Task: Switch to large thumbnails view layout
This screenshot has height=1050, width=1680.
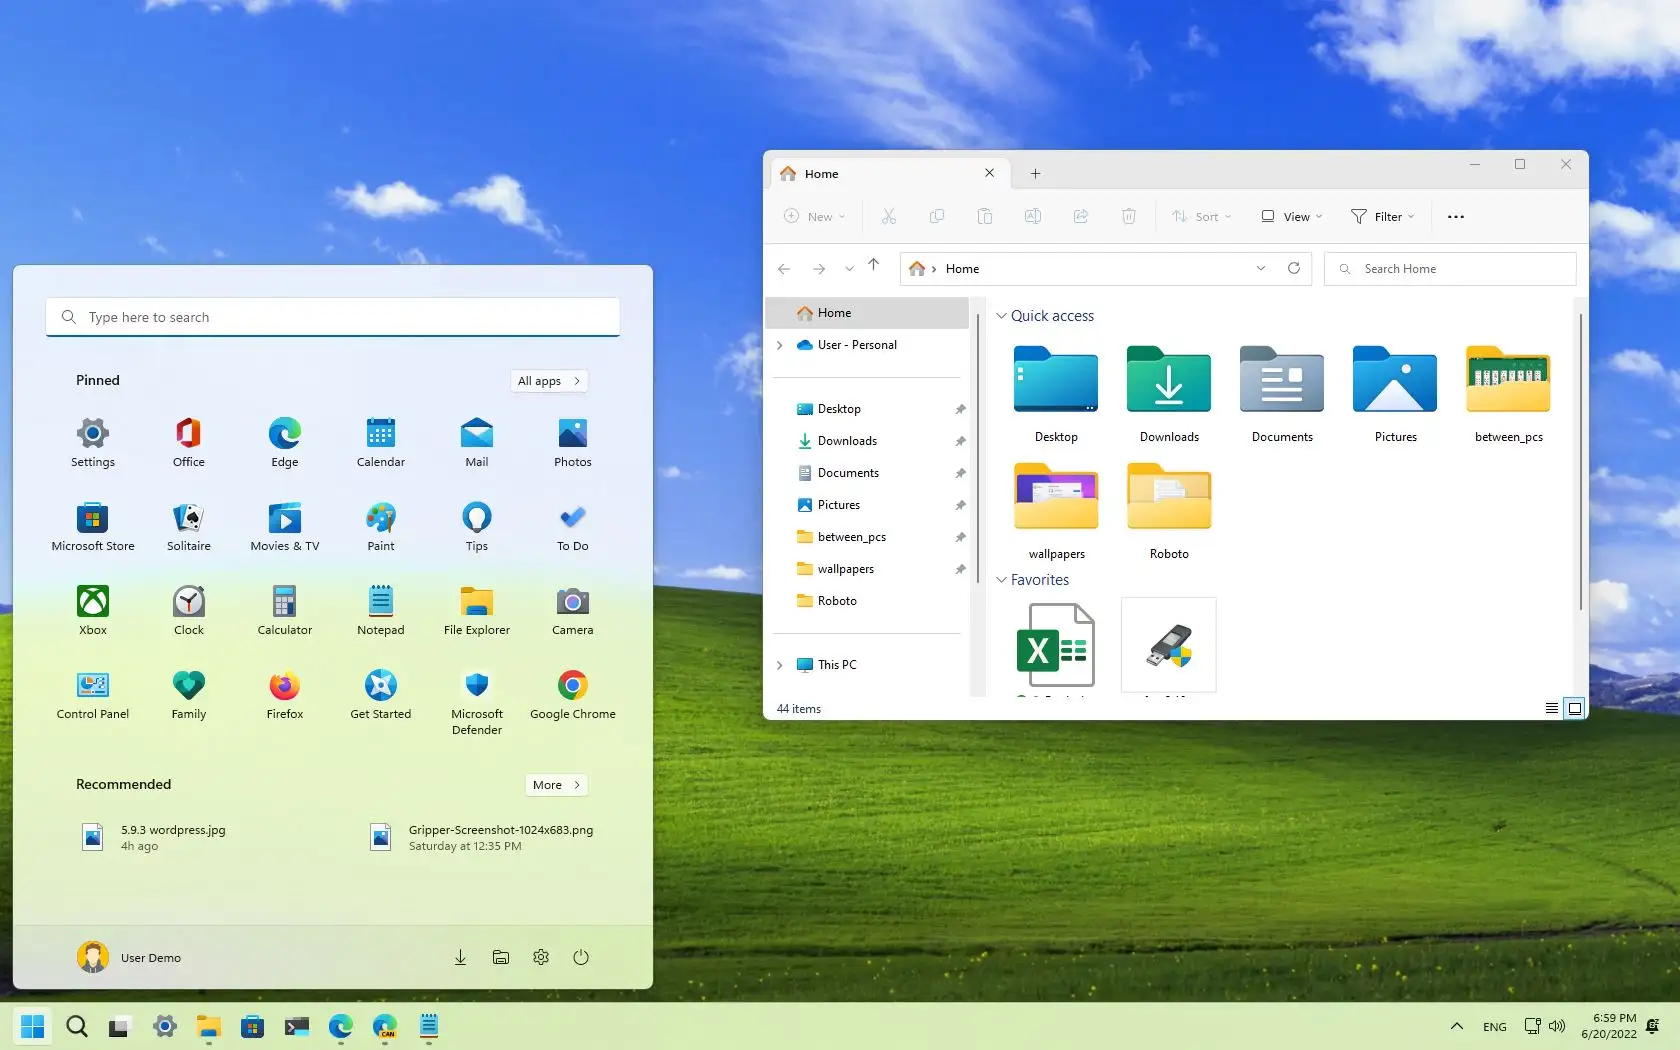Action: tap(1574, 708)
